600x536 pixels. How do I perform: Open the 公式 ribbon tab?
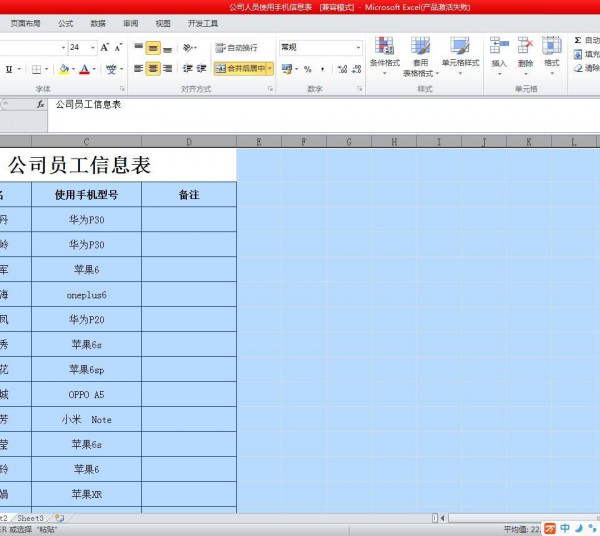tap(65, 23)
